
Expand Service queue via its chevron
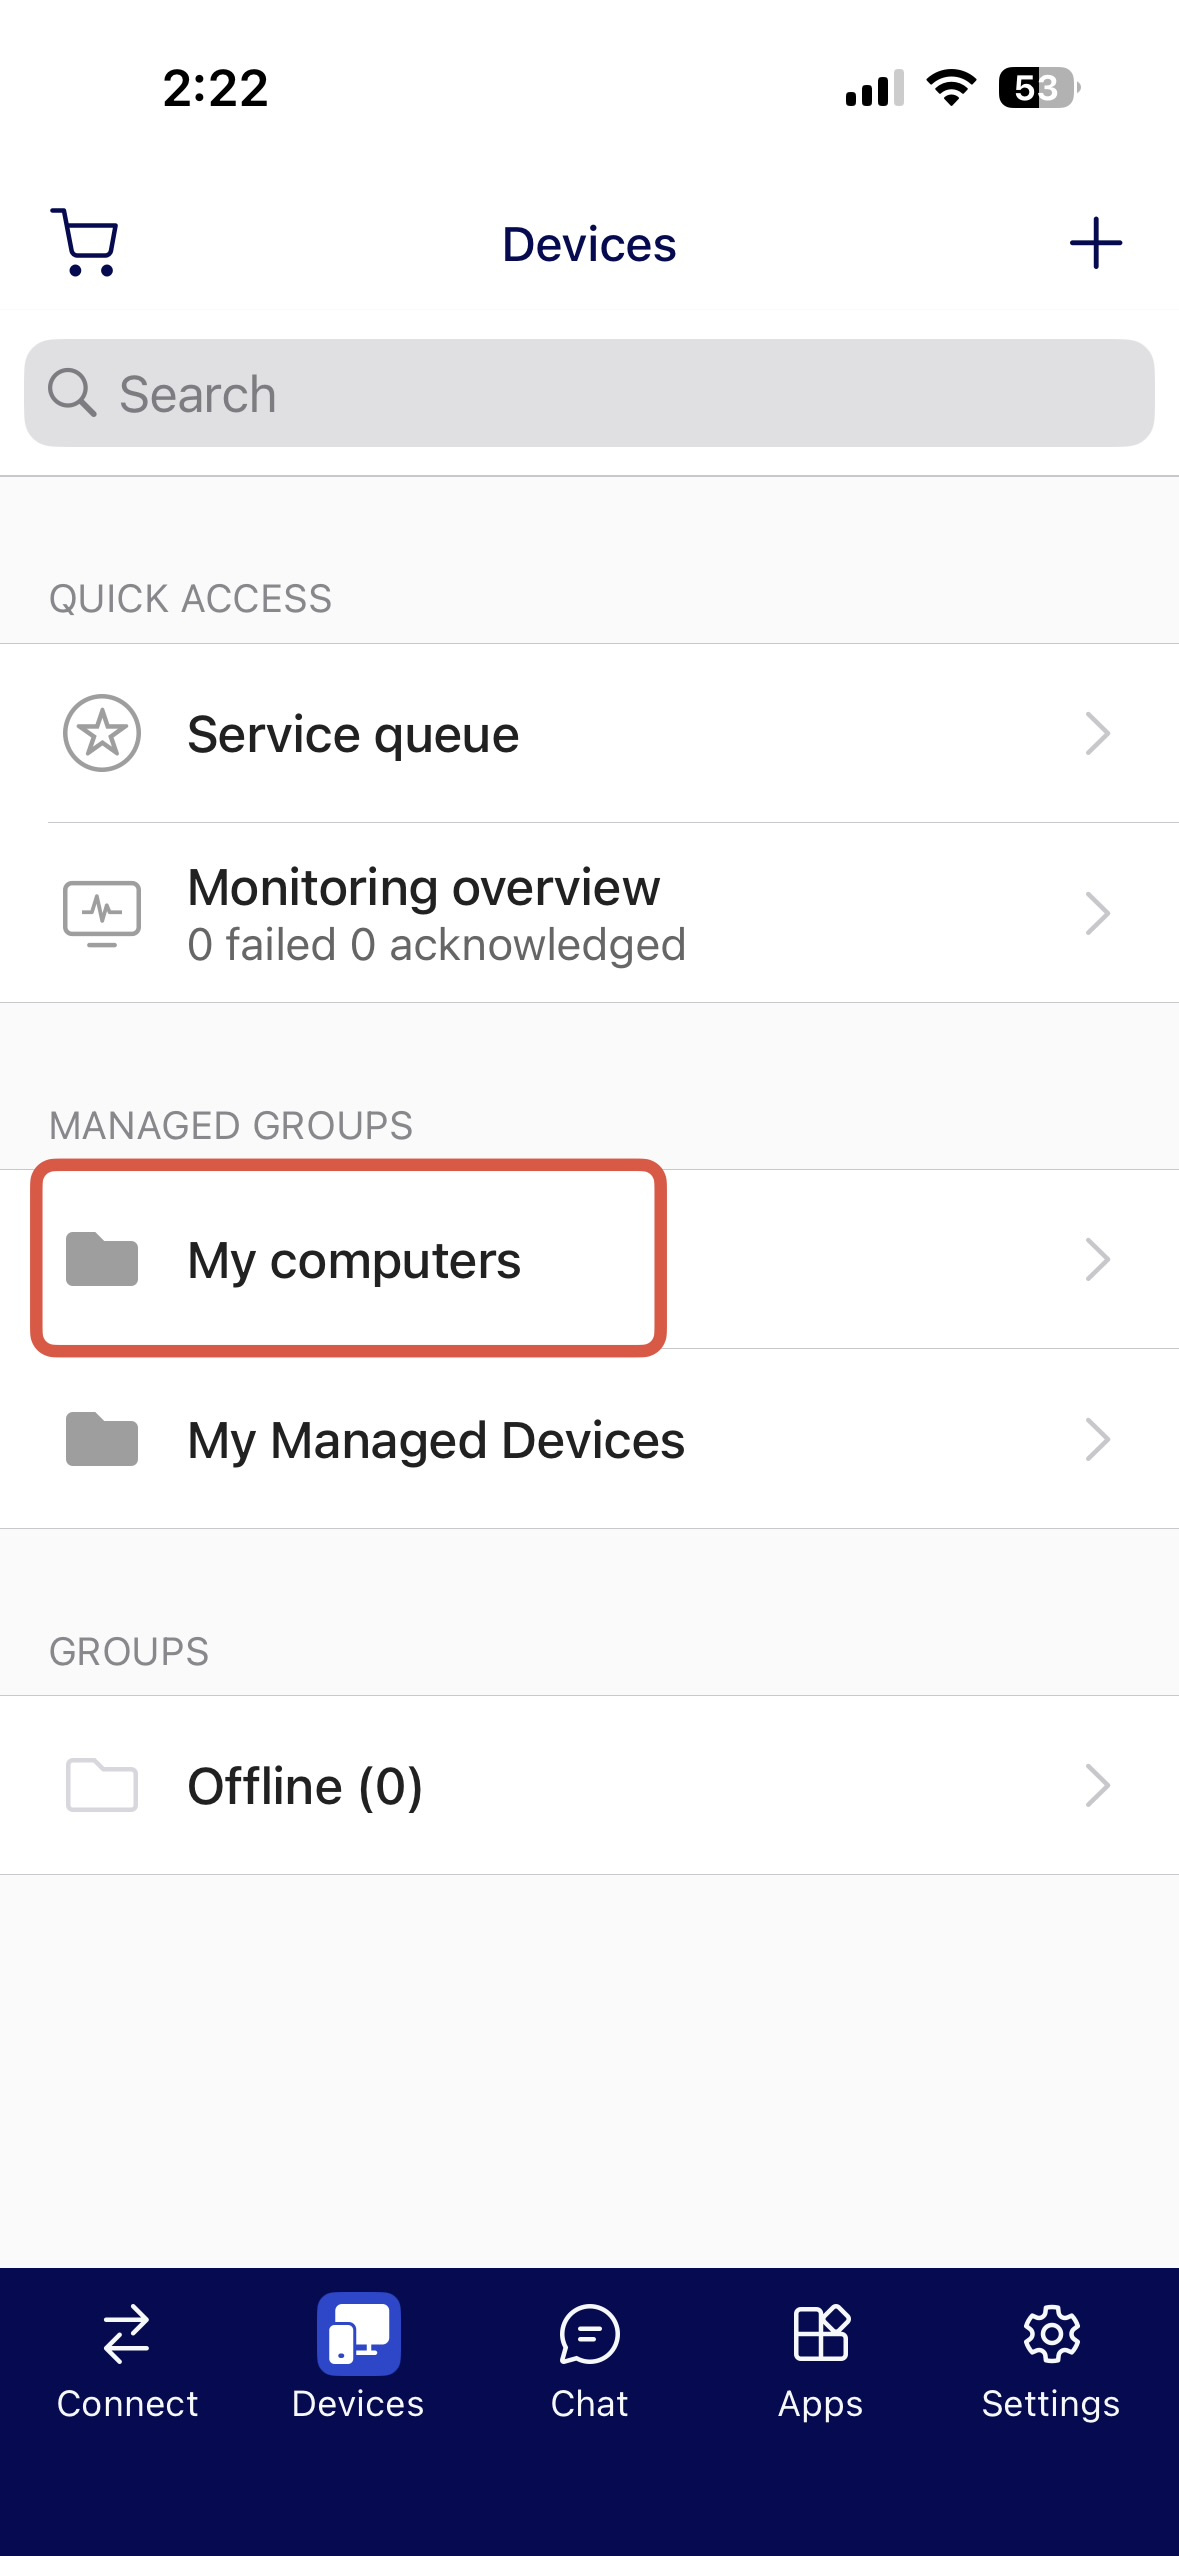[1097, 733]
